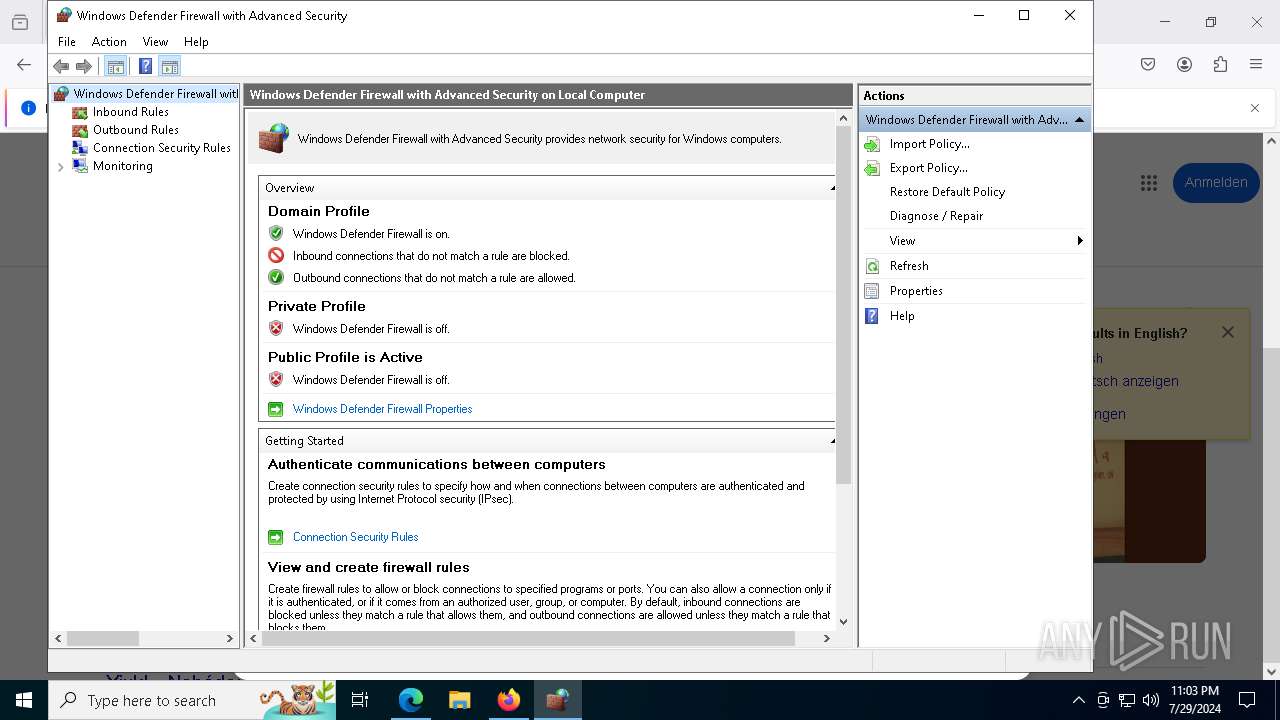Open Google apps grid in browser window
Image resolution: width=1280 pixels, height=720 pixels.
point(1148,183)
